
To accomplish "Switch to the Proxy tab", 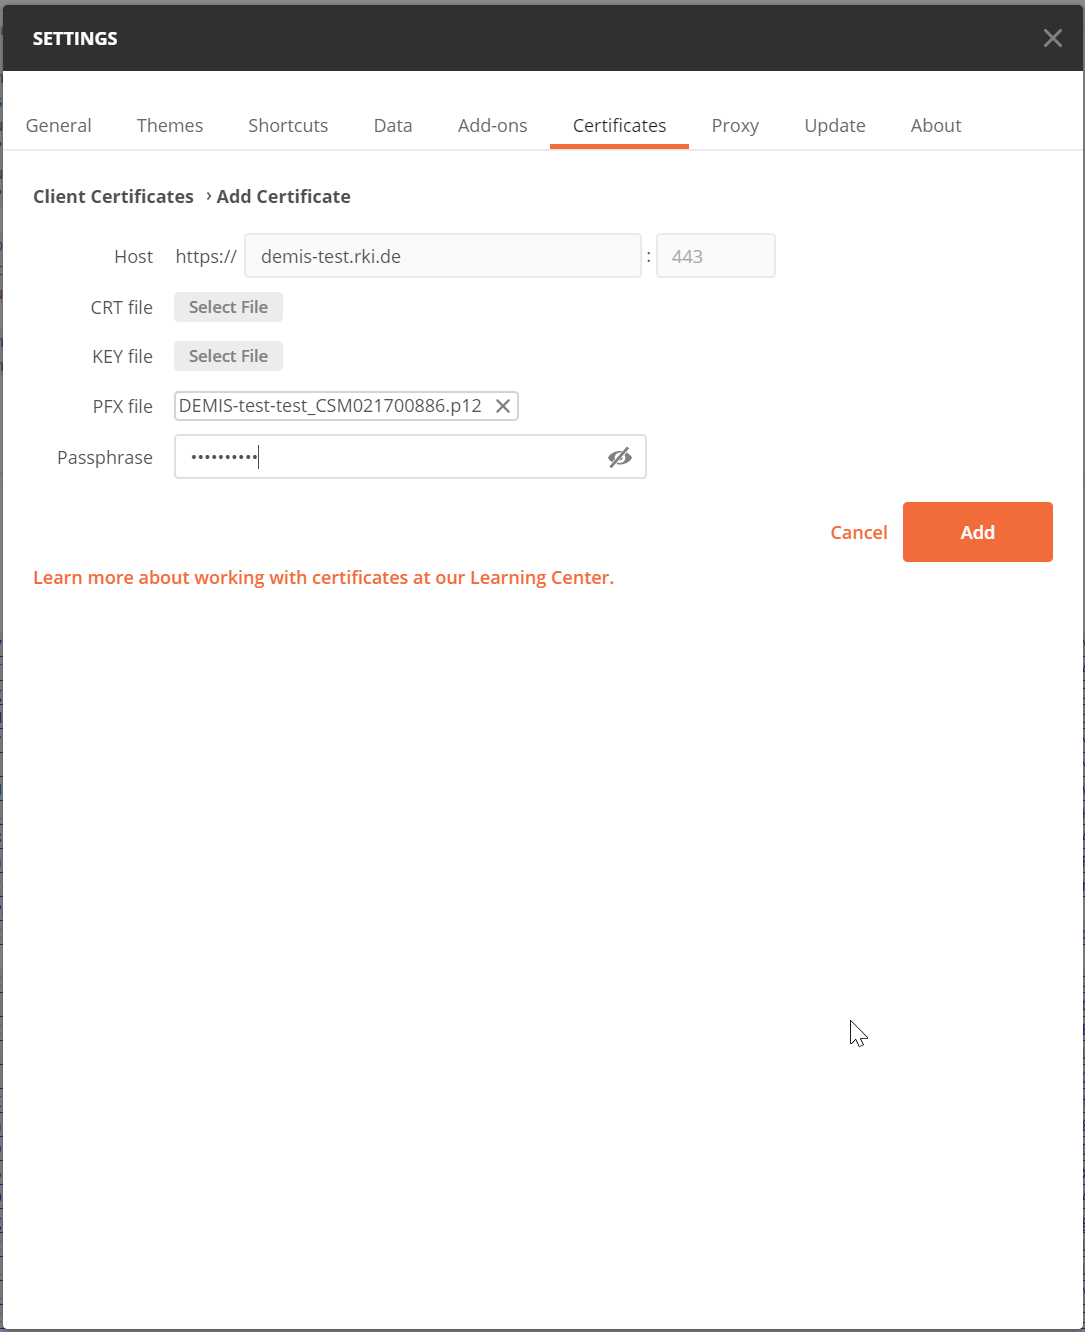I will coord(735,125).
